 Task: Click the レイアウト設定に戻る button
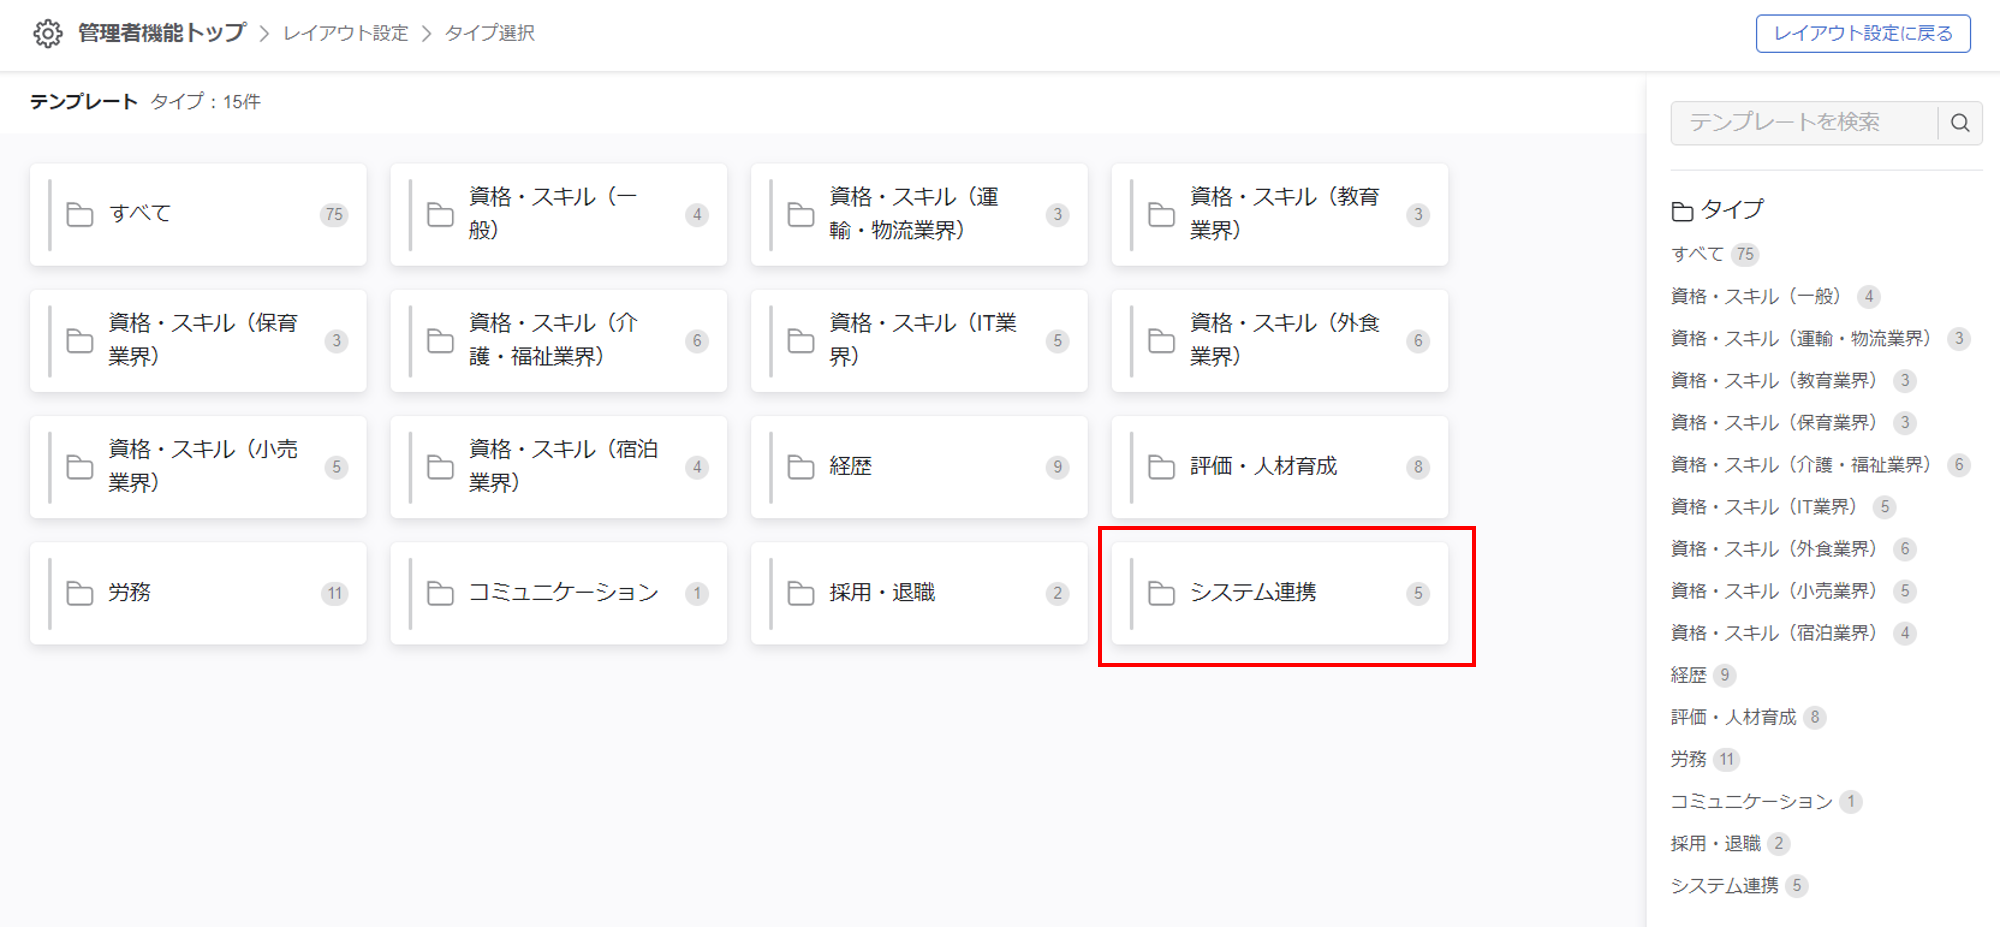point(1862,31)
